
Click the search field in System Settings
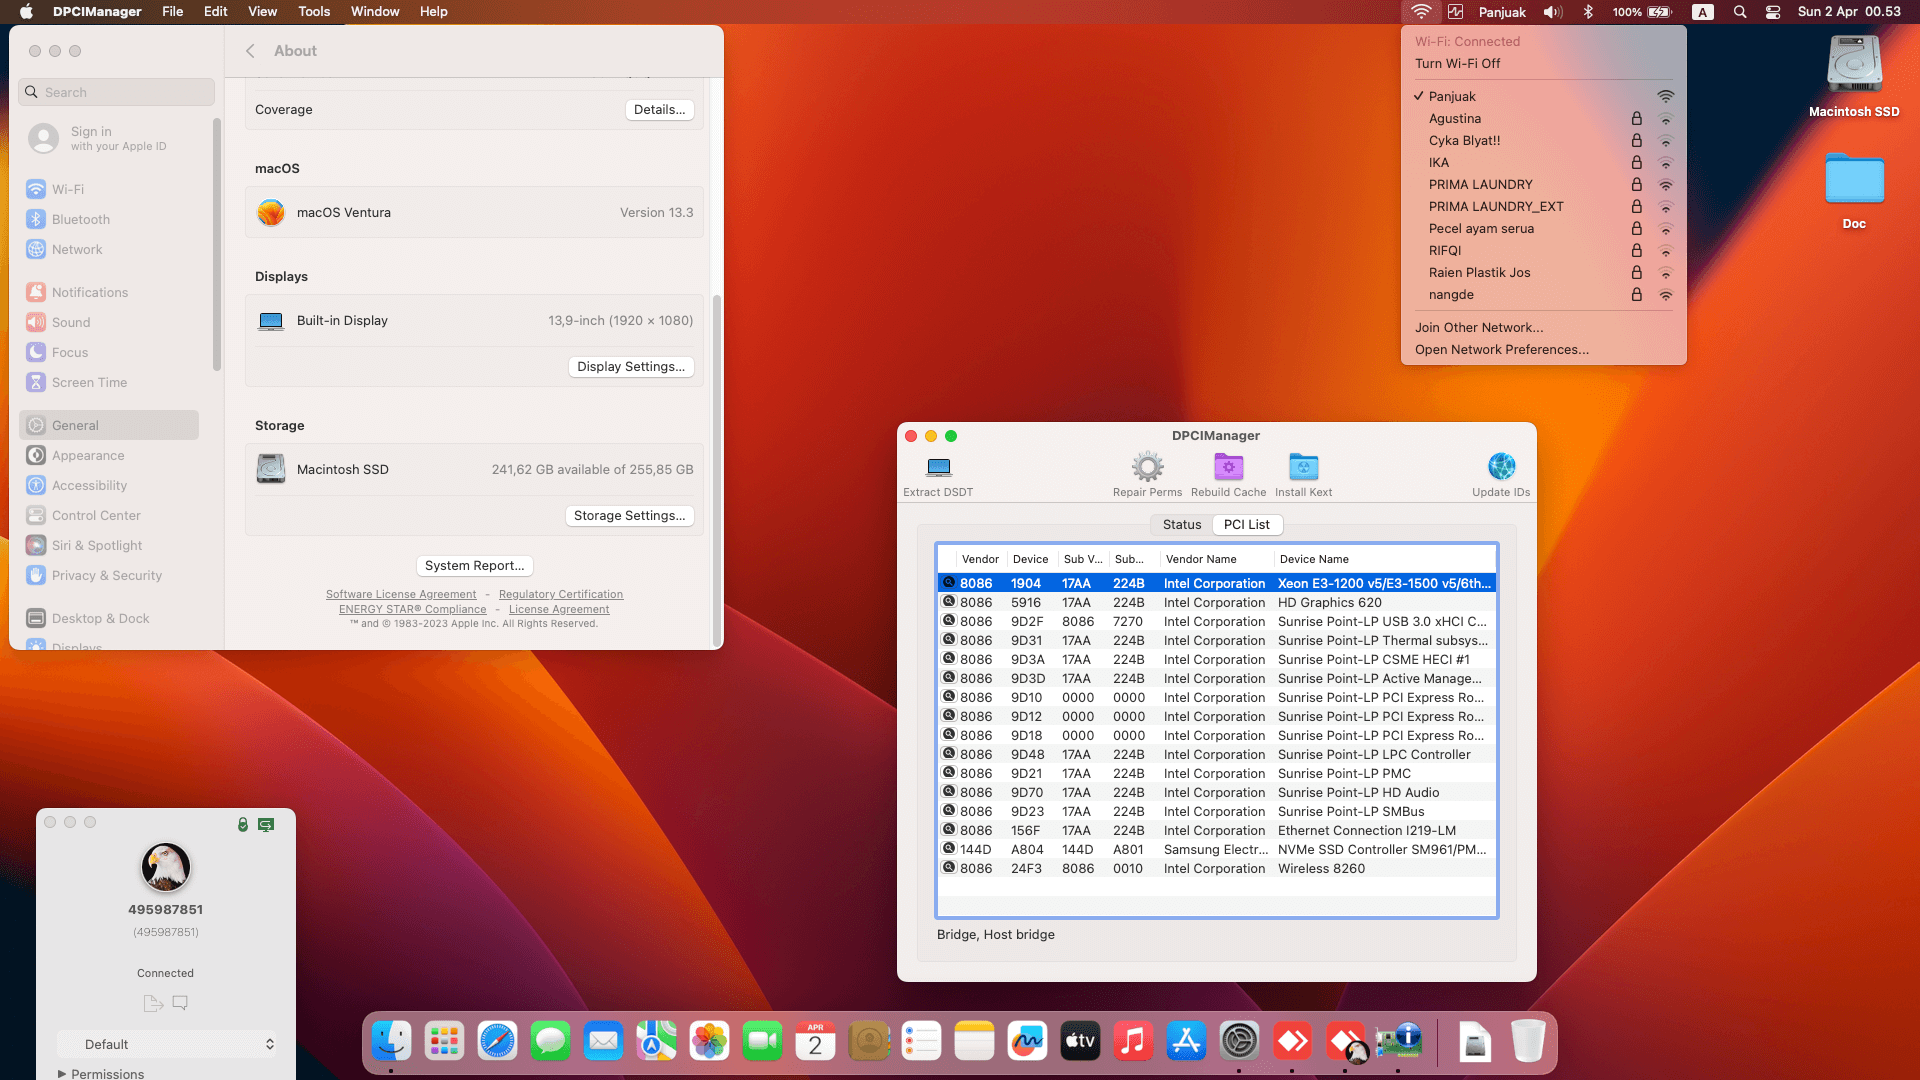[116, 91]
